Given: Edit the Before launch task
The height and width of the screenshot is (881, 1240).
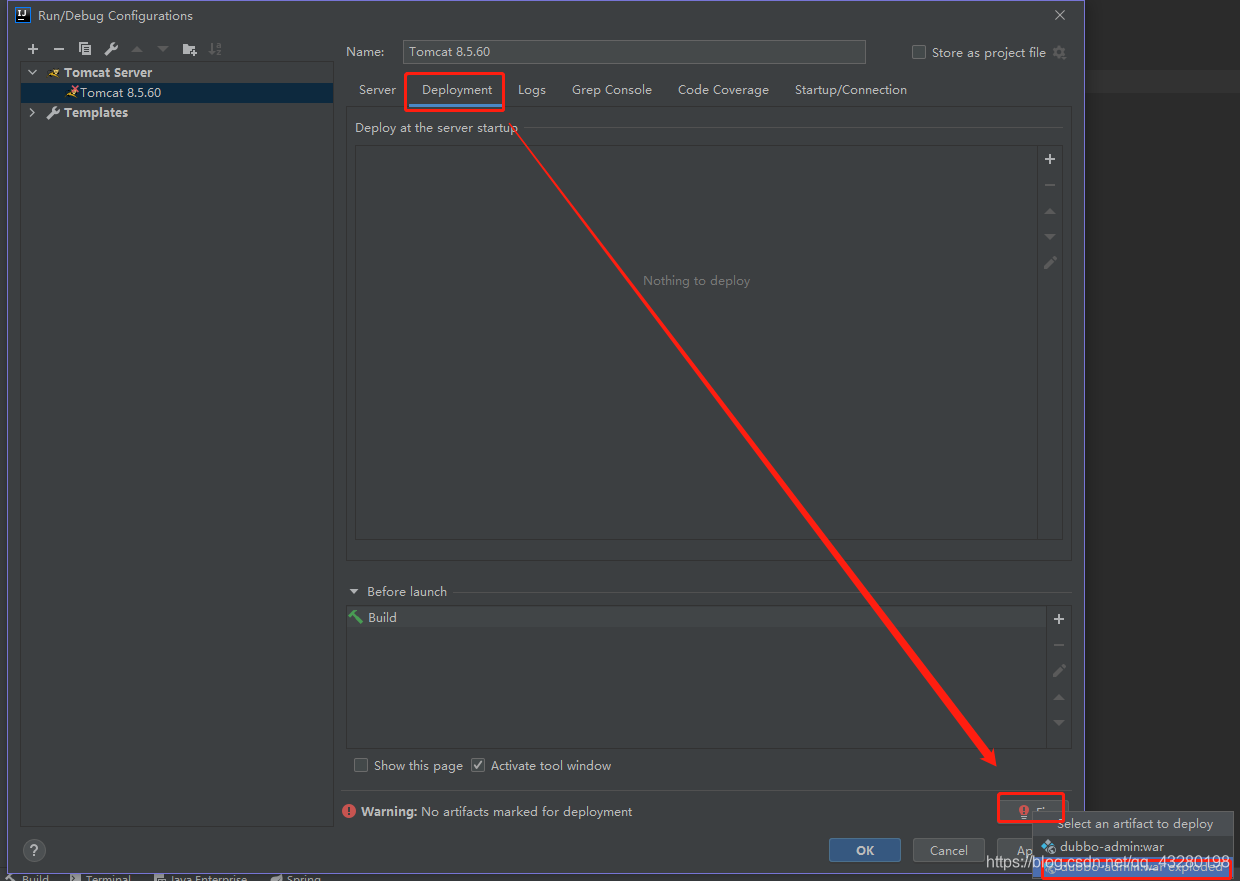Looking at the screenshot, I should pos(1059,671).
